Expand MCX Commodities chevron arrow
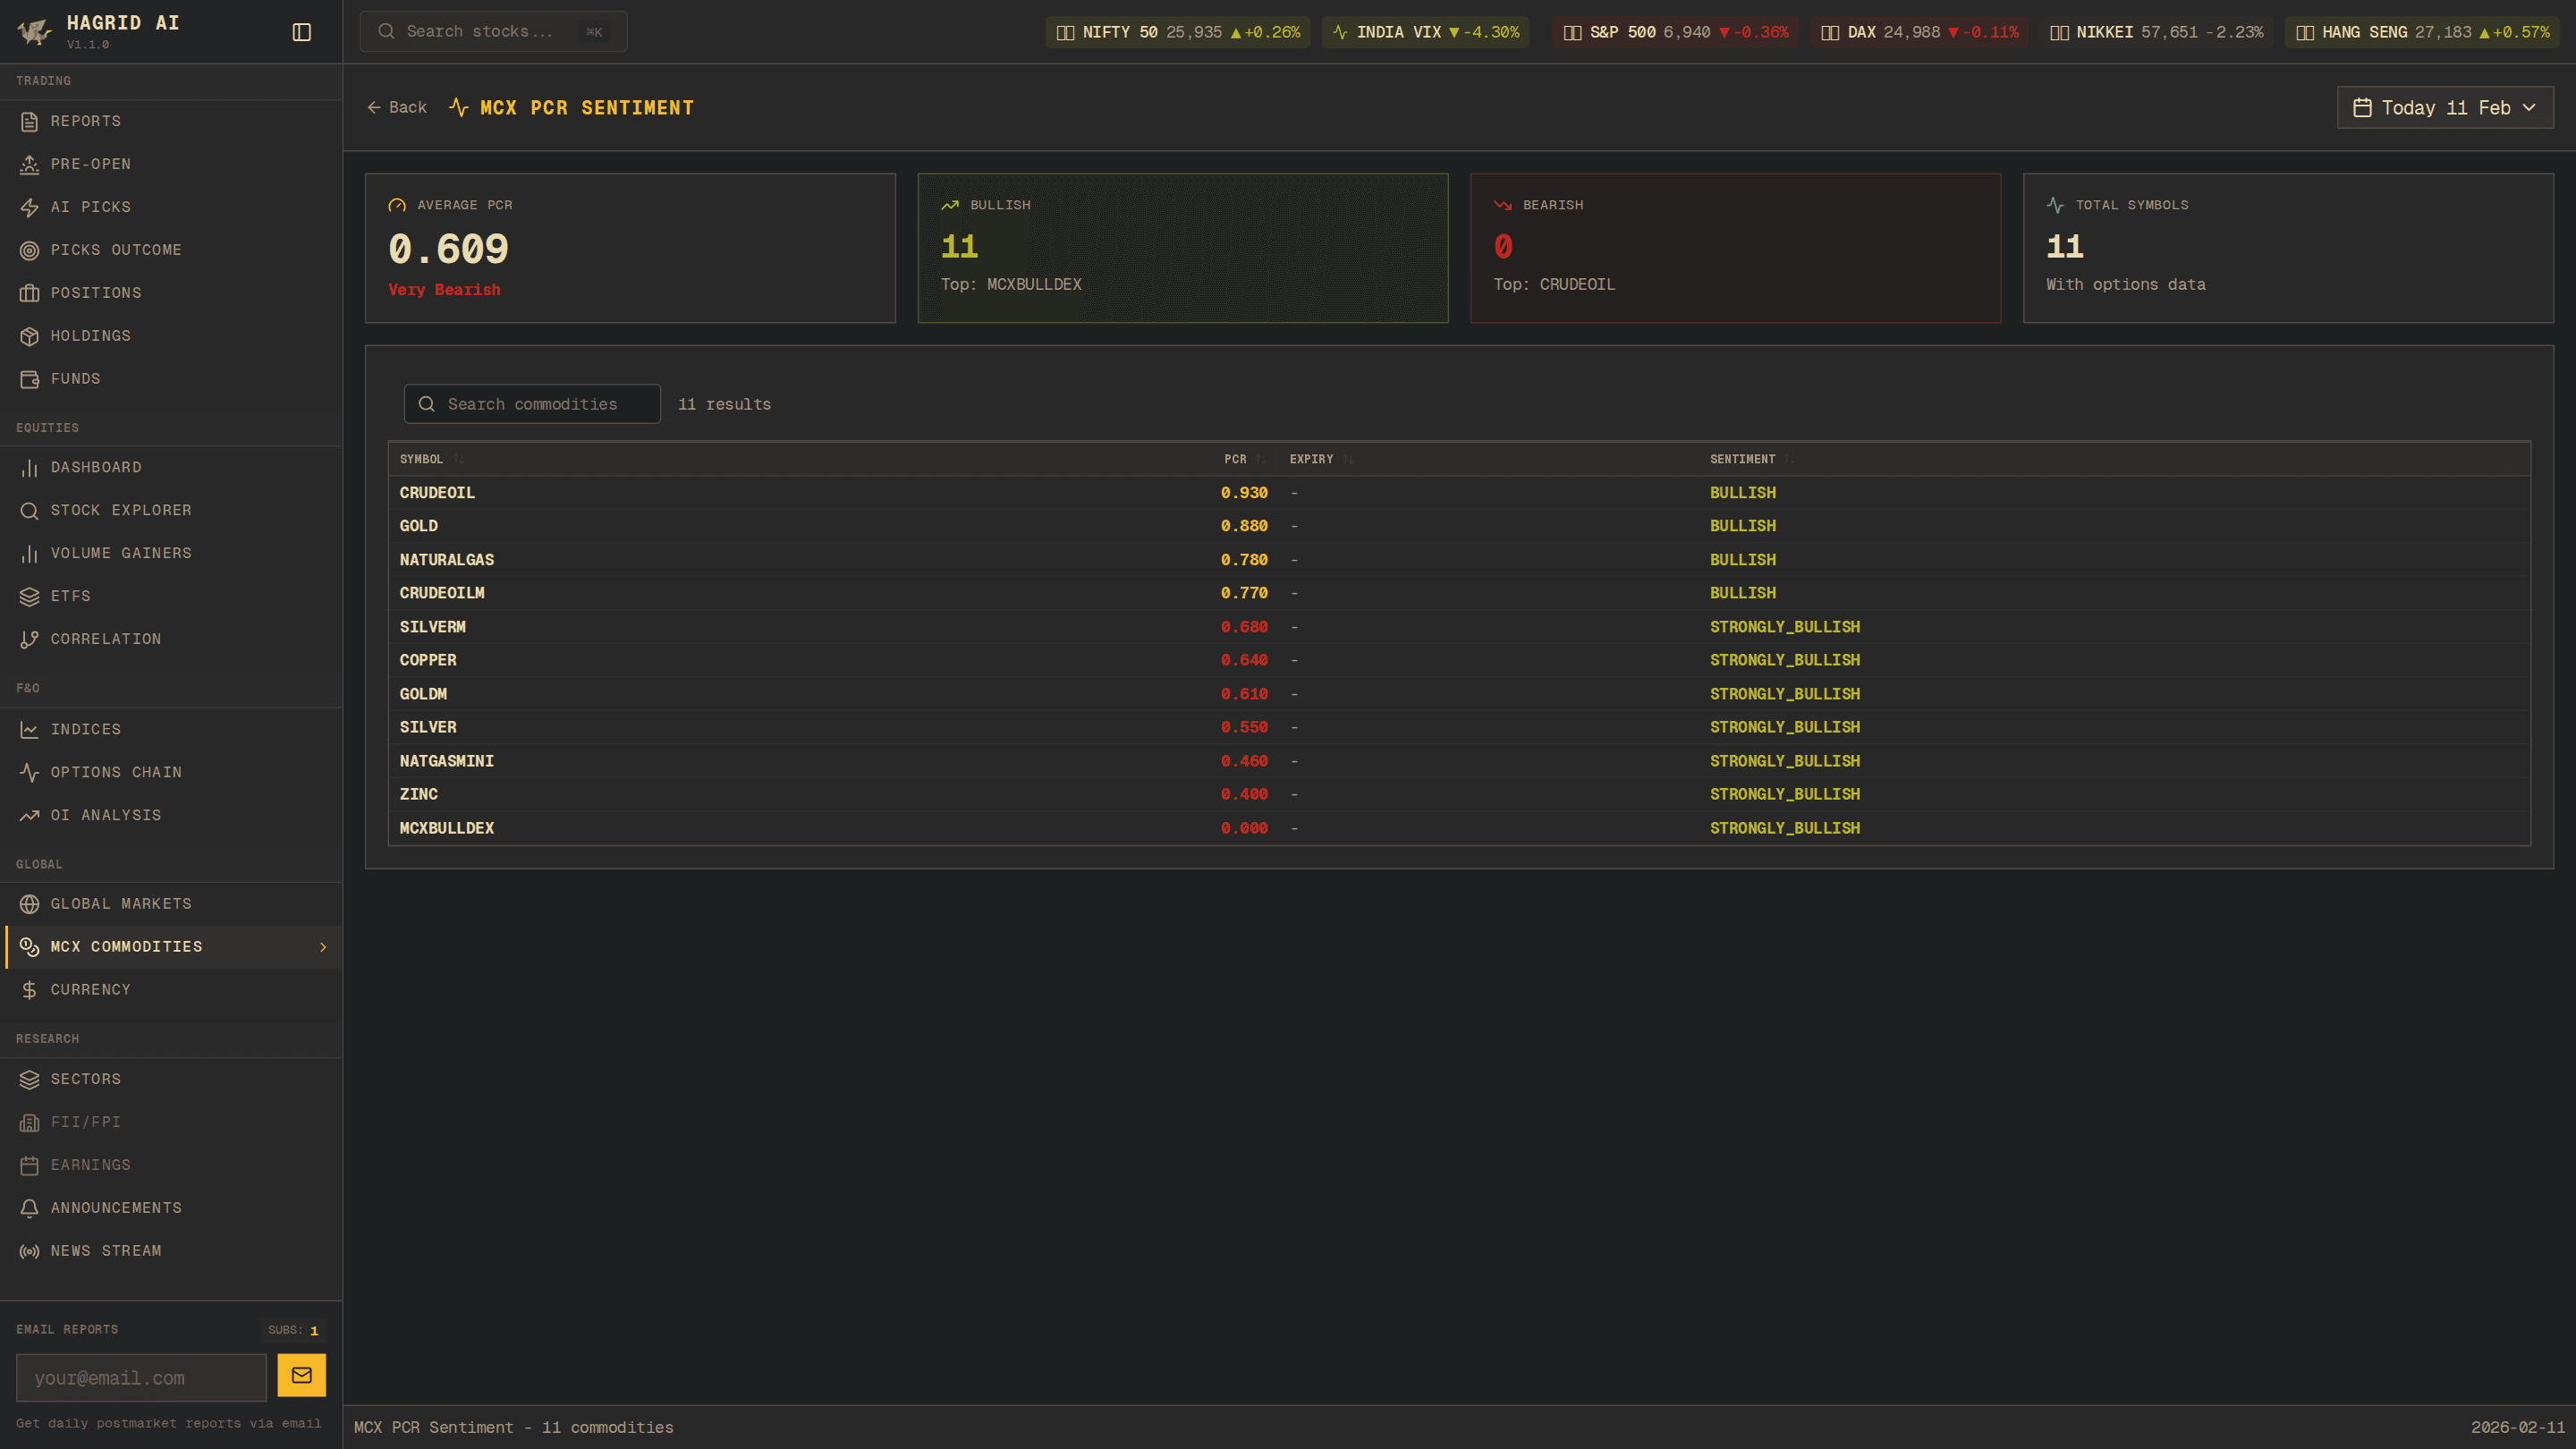2576x1449 pixels. 323,947
